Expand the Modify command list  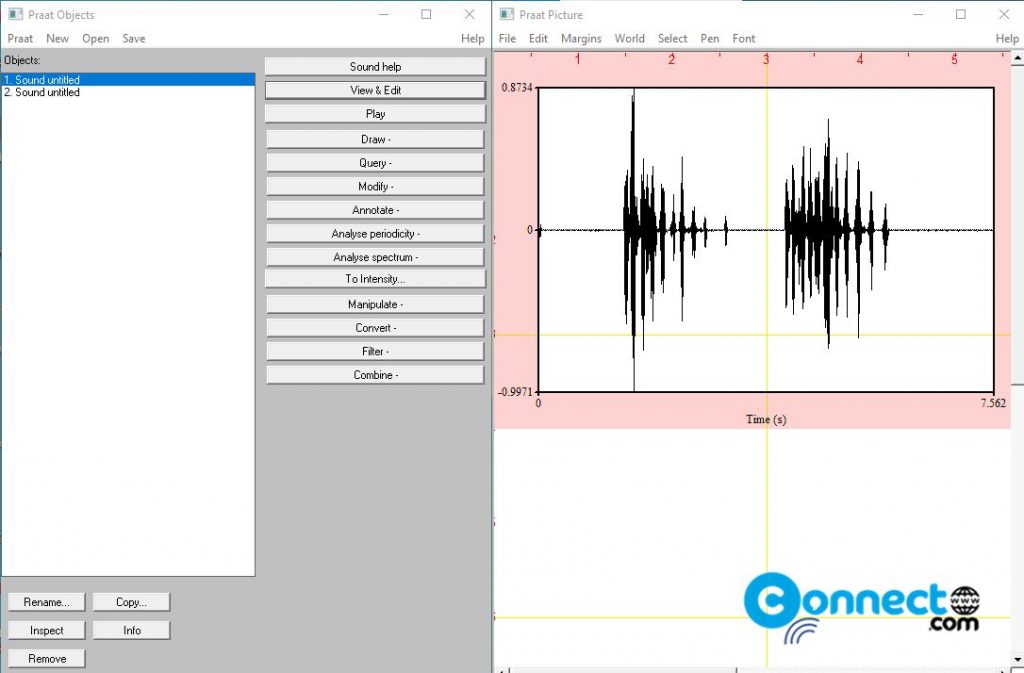click(375, 186)
